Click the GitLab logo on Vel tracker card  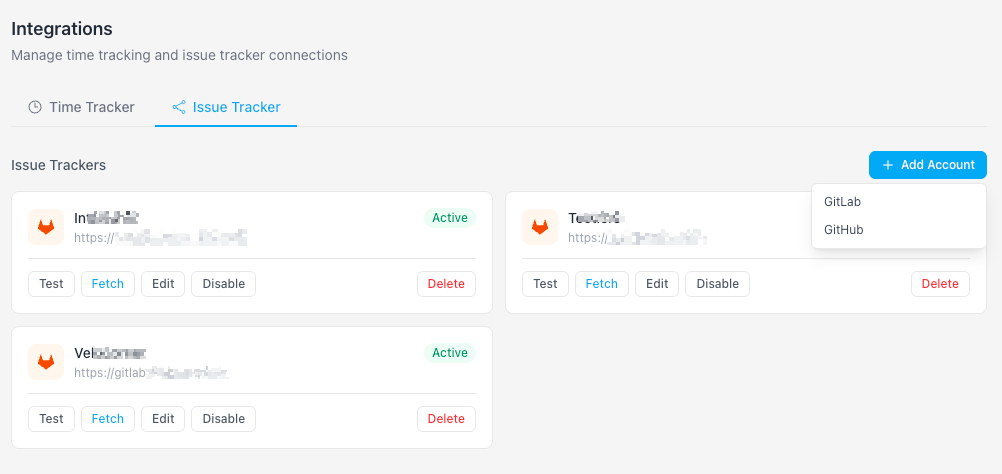(46, 362)
